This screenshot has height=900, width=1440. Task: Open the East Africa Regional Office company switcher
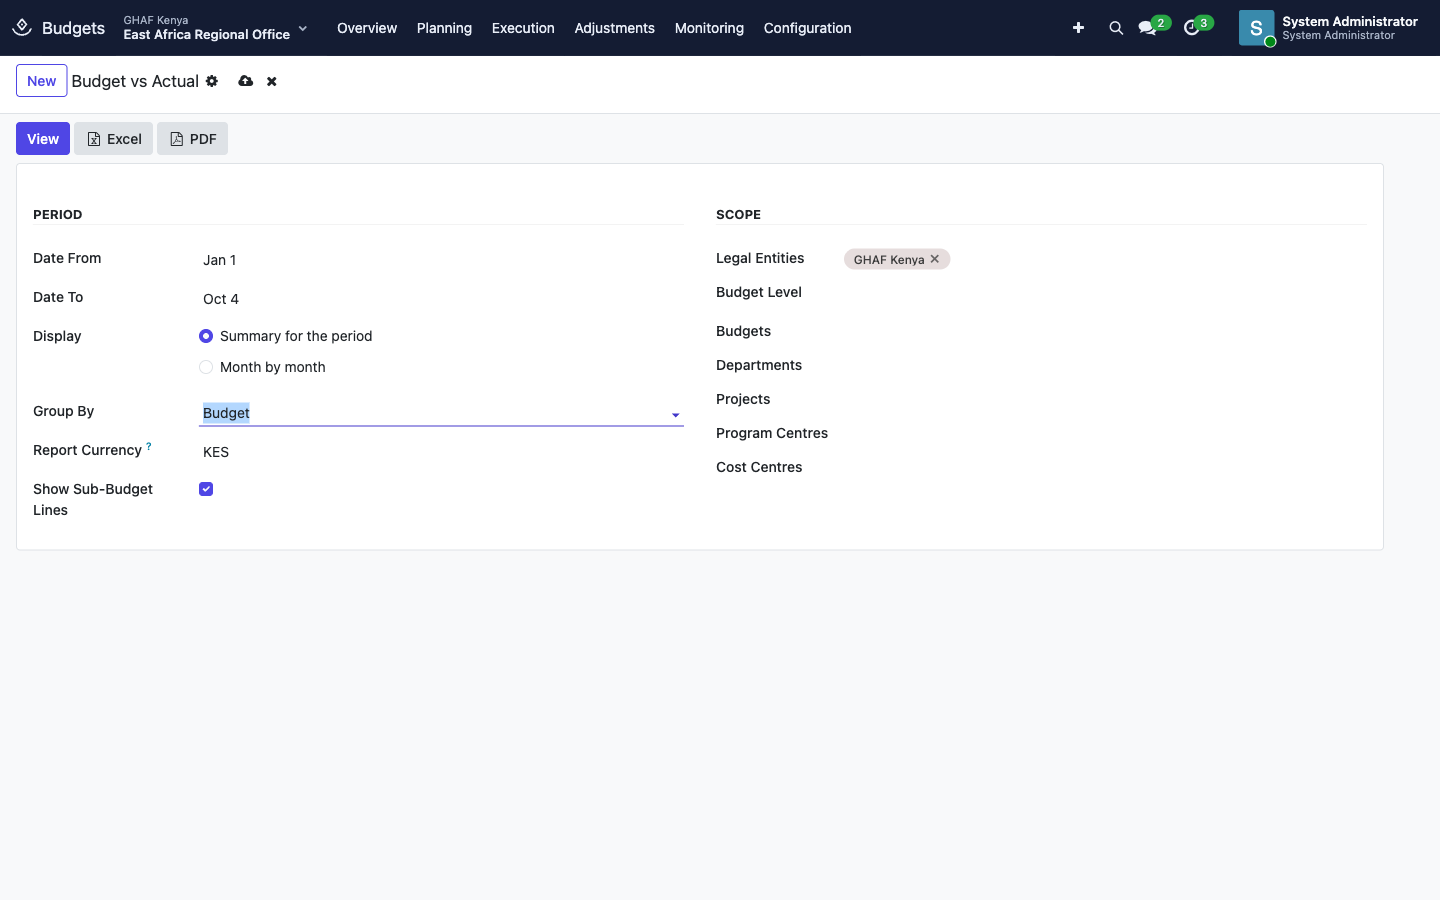(215, 28)
